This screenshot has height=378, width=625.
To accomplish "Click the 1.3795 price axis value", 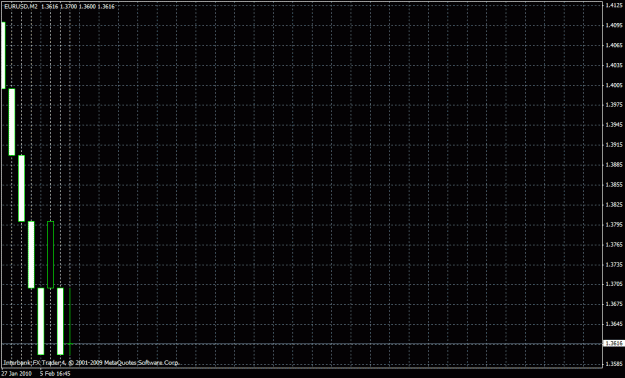I will pos(614,225).
